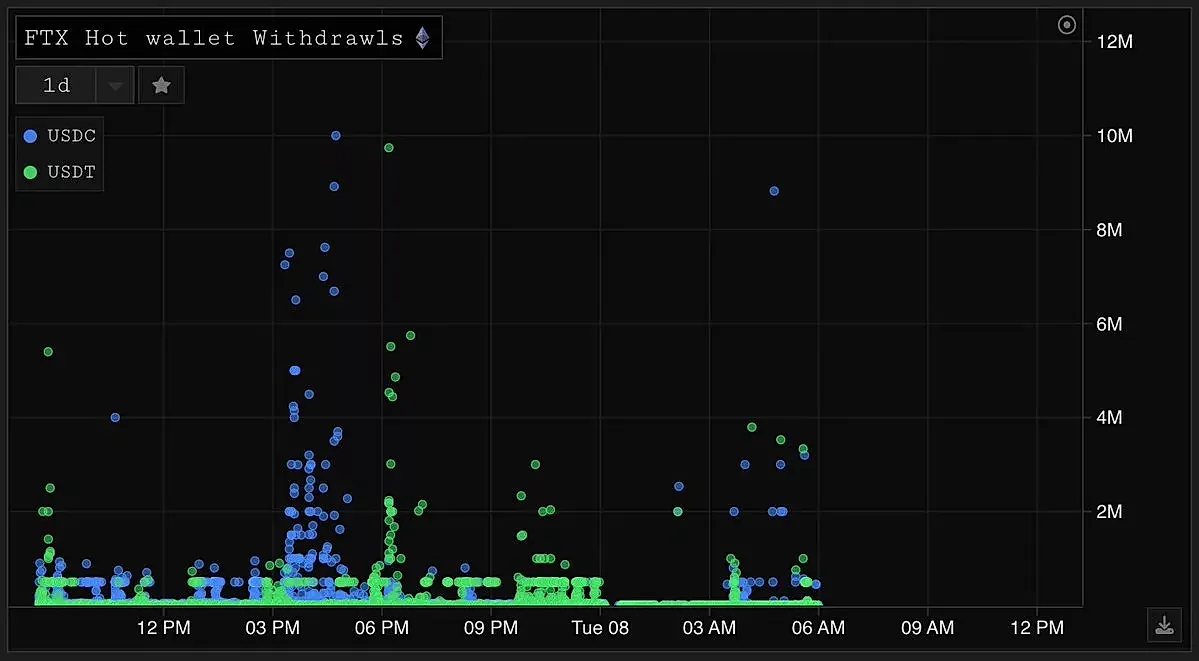1199x661 pixels.
Task: Click the 03 PM x-axis label
Action: (273, 628)
